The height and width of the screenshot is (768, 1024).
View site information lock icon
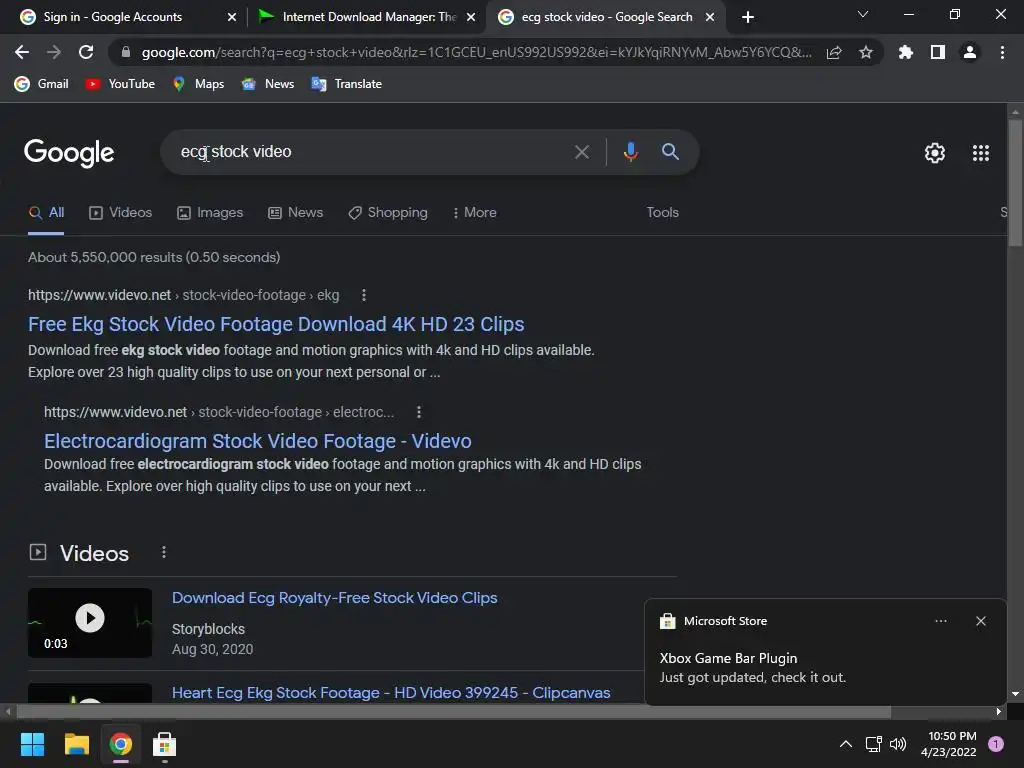click(126, 52)
